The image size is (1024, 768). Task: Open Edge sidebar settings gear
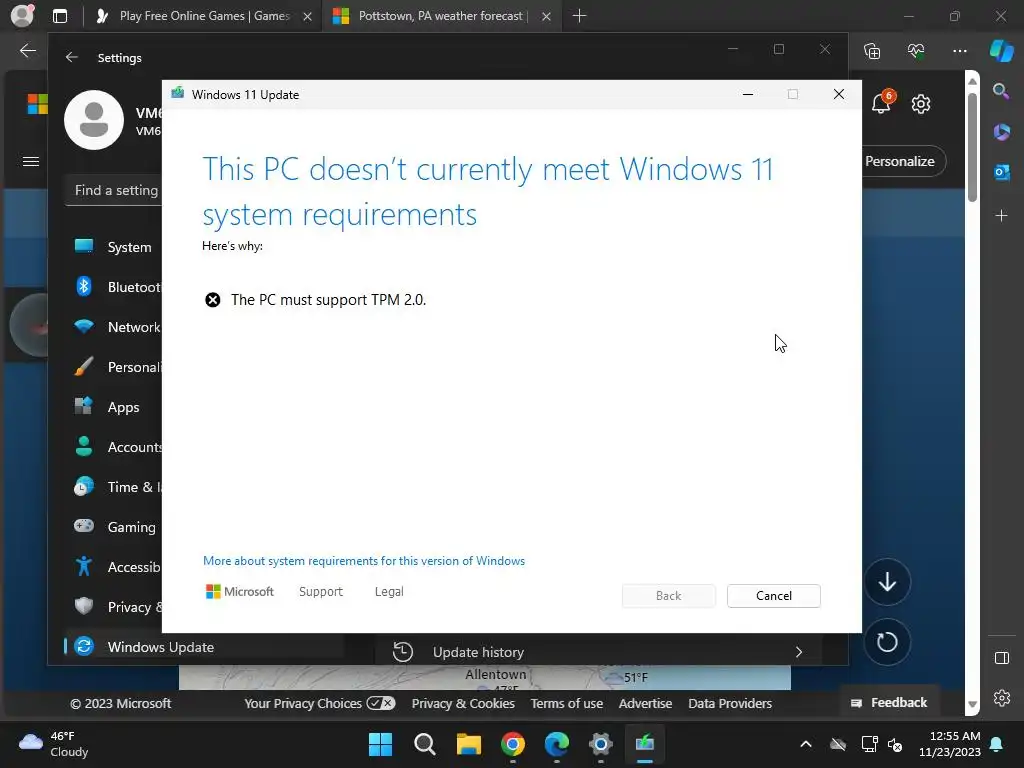[1001, 698]
